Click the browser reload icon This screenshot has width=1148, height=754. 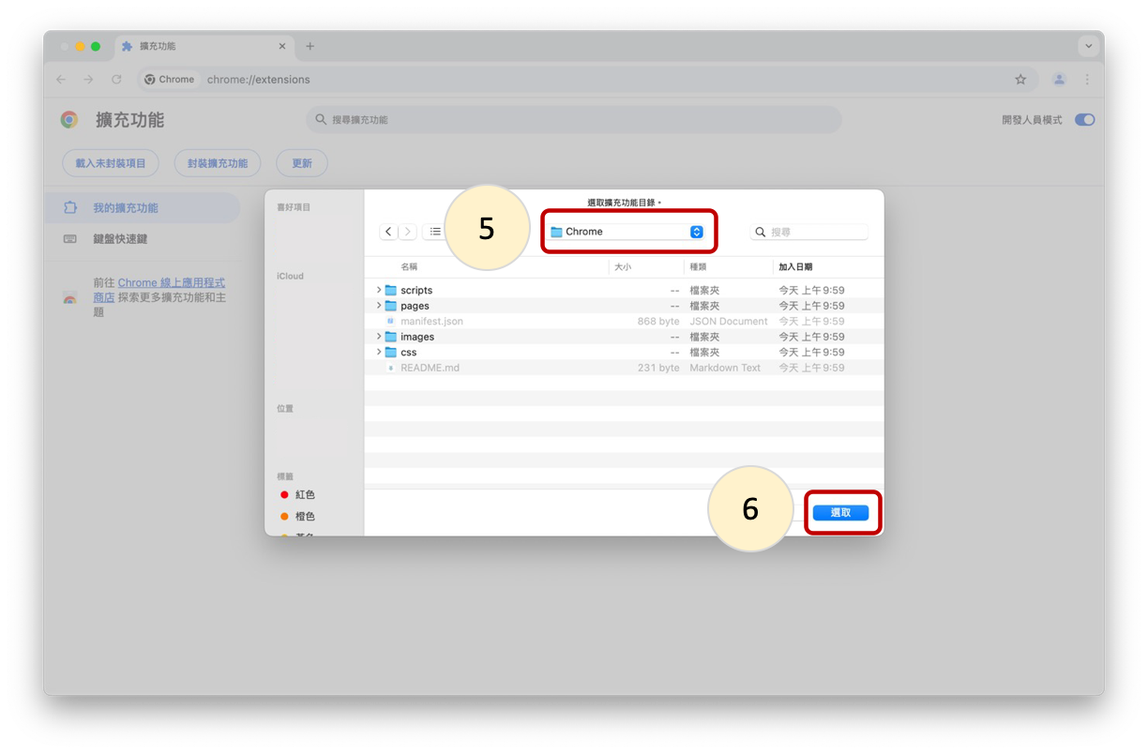(116, 79)
